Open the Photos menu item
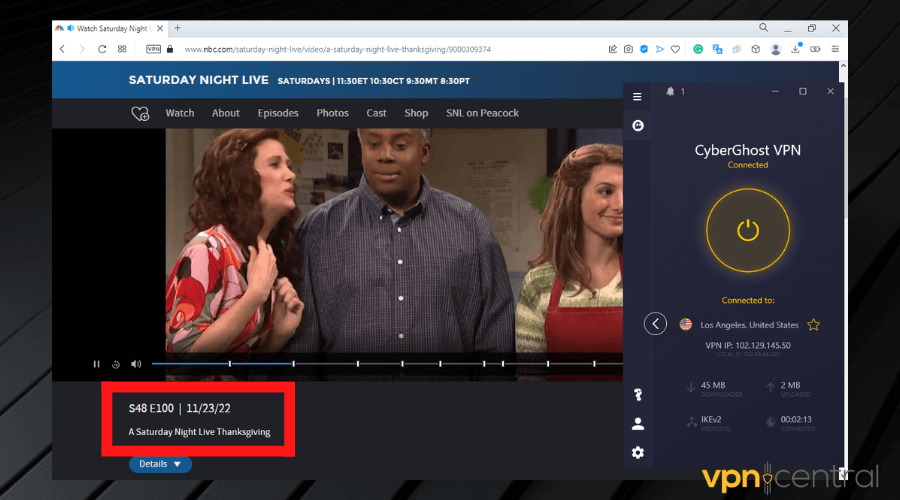Viewport: 900px width, 500px height. click(332, 113)
